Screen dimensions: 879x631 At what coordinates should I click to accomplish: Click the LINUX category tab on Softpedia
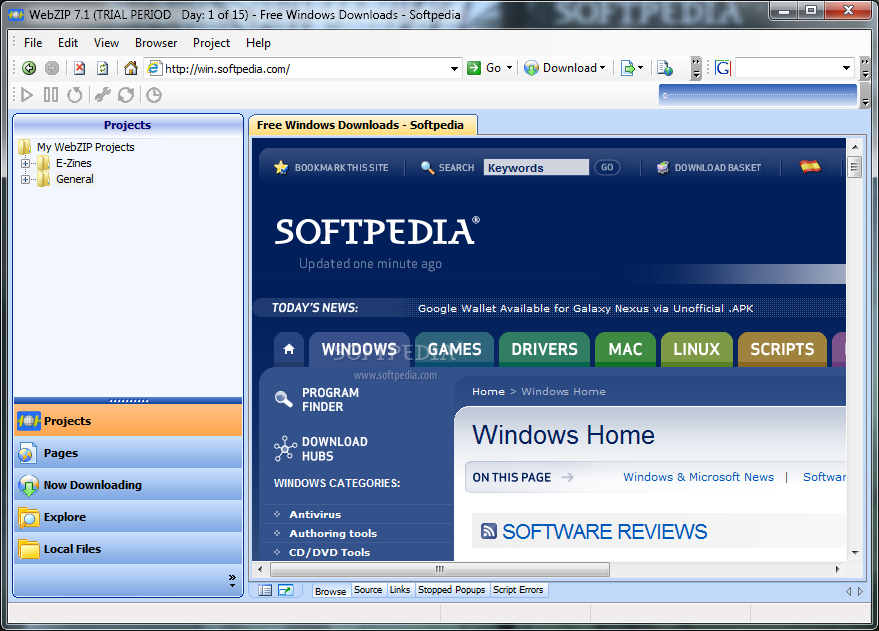[x=696, y=349]
